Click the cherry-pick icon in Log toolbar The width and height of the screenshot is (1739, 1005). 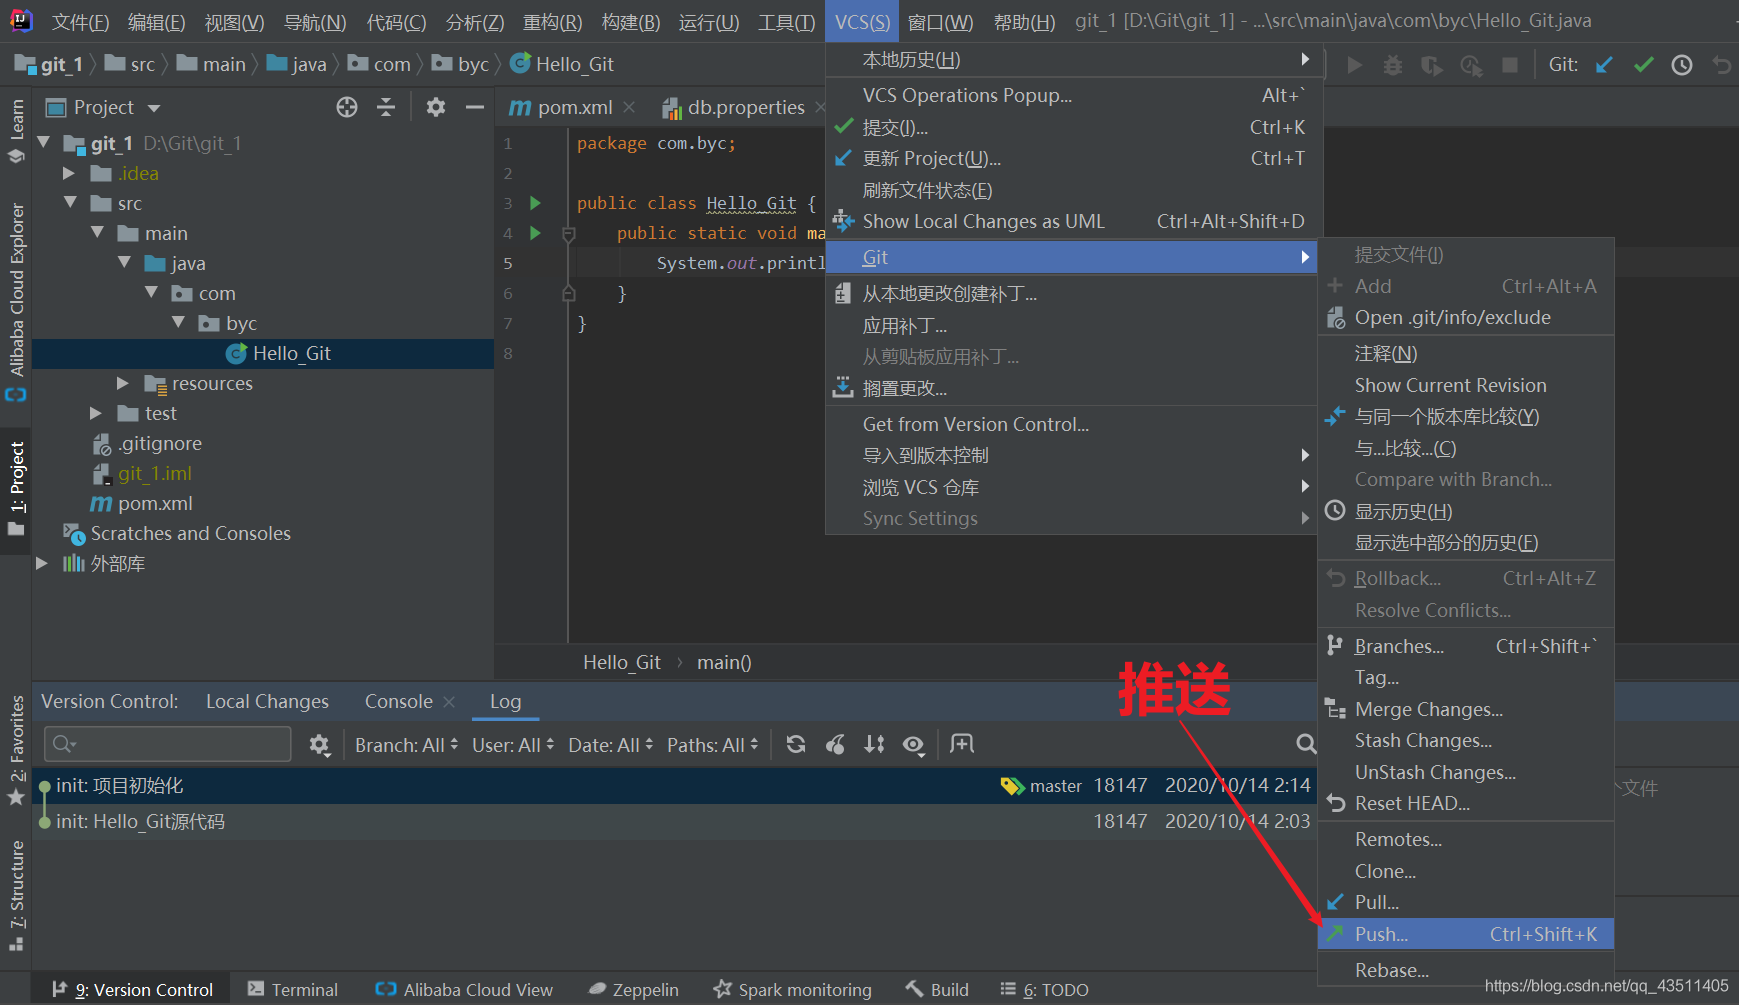[835, 744]
